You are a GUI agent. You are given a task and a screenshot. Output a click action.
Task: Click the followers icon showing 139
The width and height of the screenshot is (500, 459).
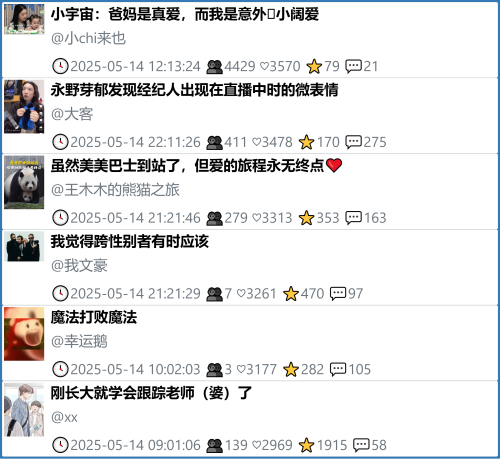tap(214, 446)
